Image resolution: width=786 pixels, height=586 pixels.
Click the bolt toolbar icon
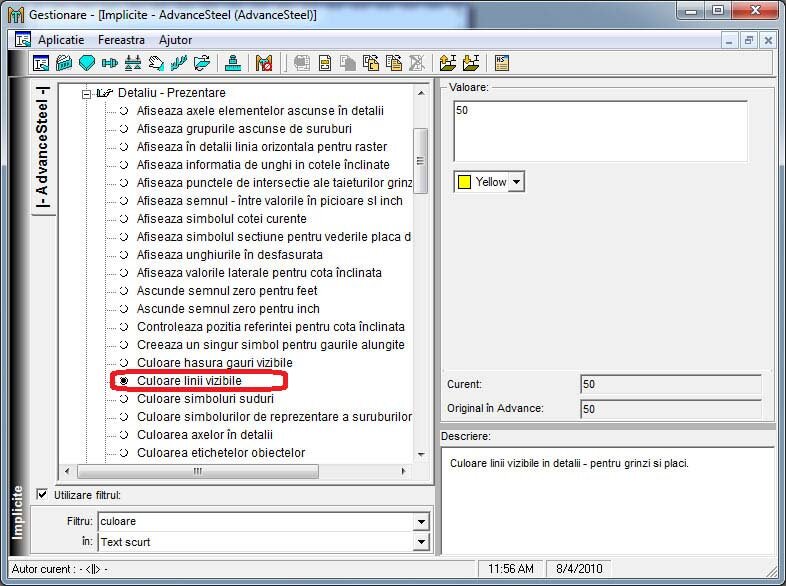tap(110, 63)
